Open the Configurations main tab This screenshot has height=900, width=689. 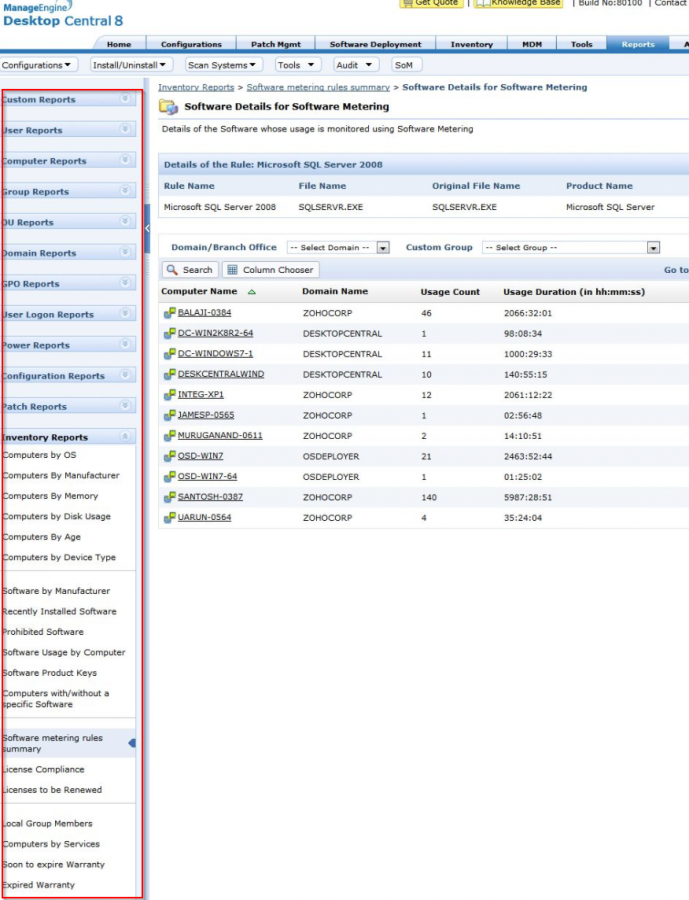(191, 44)
